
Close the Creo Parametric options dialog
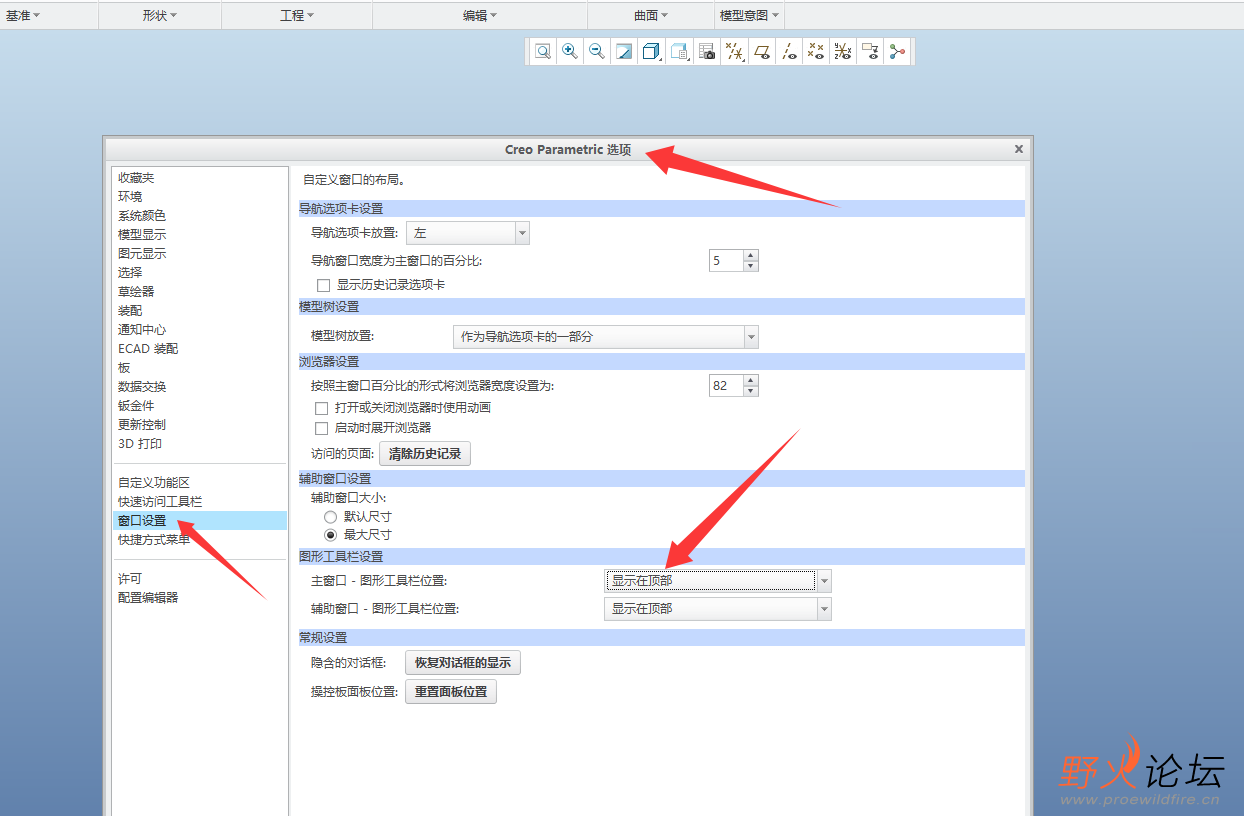click(1019, 149)
